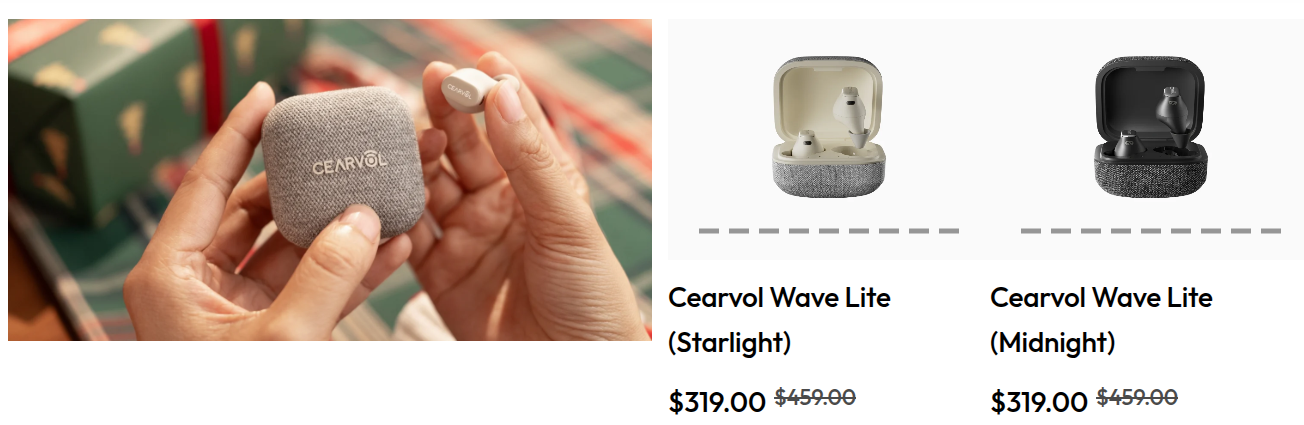Select the crossed-out $459.00 price for Midnight
The width and height of the screenshot is (1304, 425).
[1137, 397]
